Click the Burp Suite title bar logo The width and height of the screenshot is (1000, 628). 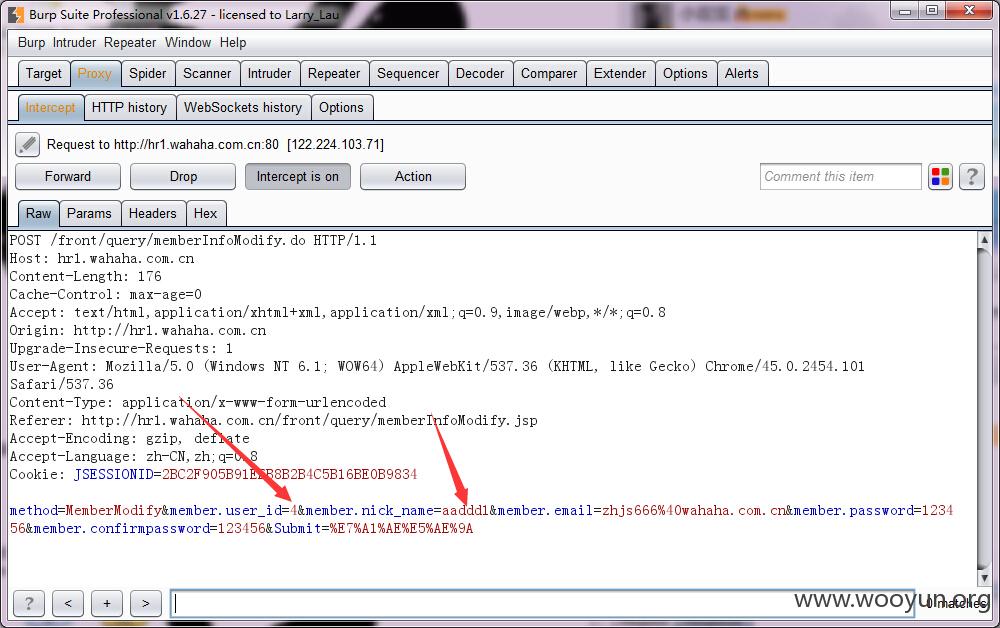tap(16, 14)
